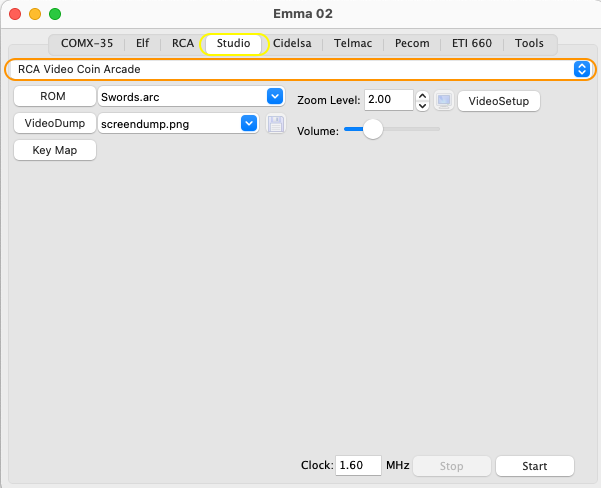This screenshot has width=601, height=488.
Task: Open the Telmac tab
Action: pyautogui.click(x=353, y=43)
